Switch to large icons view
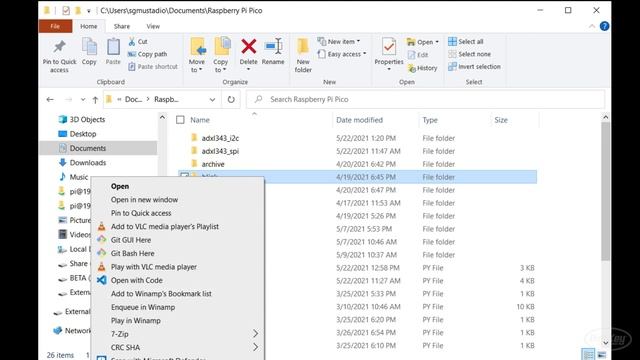 point(602,354)
